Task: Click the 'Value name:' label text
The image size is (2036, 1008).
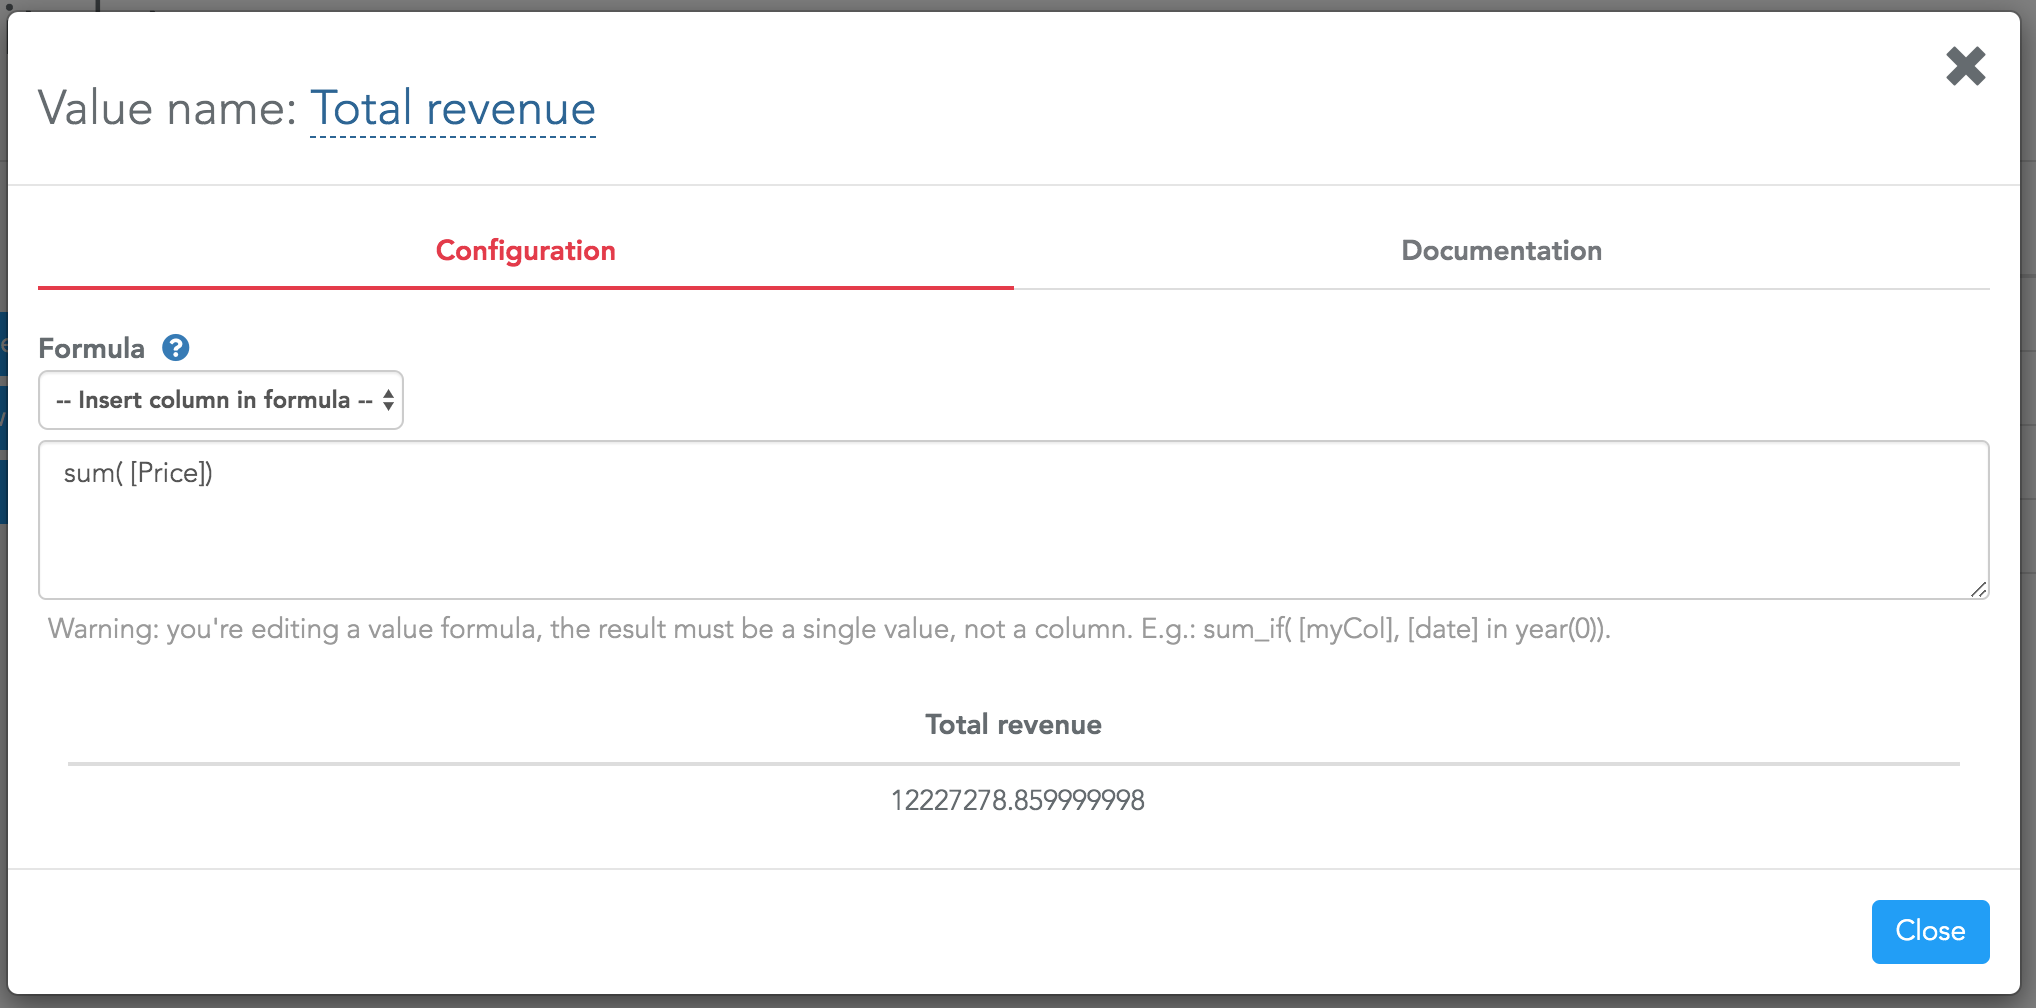Action: [x=167, y=108]
